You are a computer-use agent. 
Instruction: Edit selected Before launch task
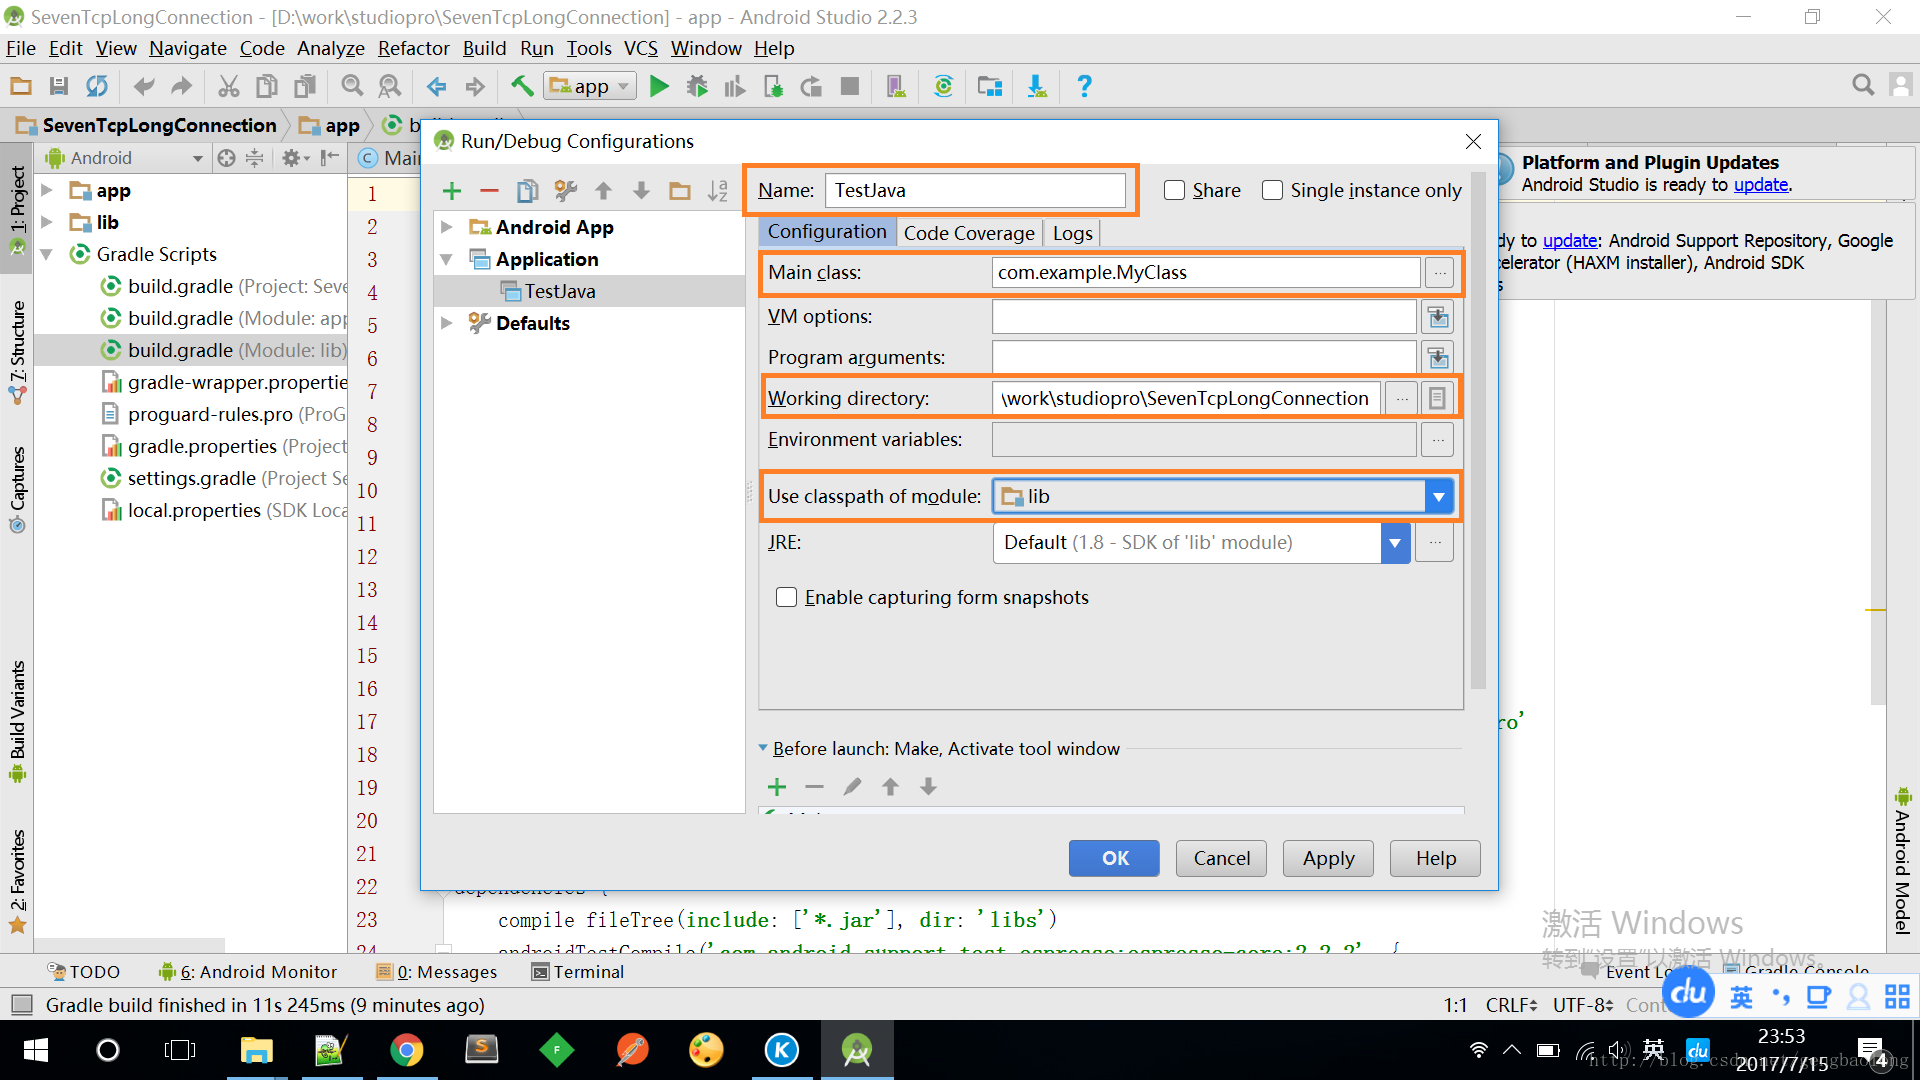pos(852,788)
